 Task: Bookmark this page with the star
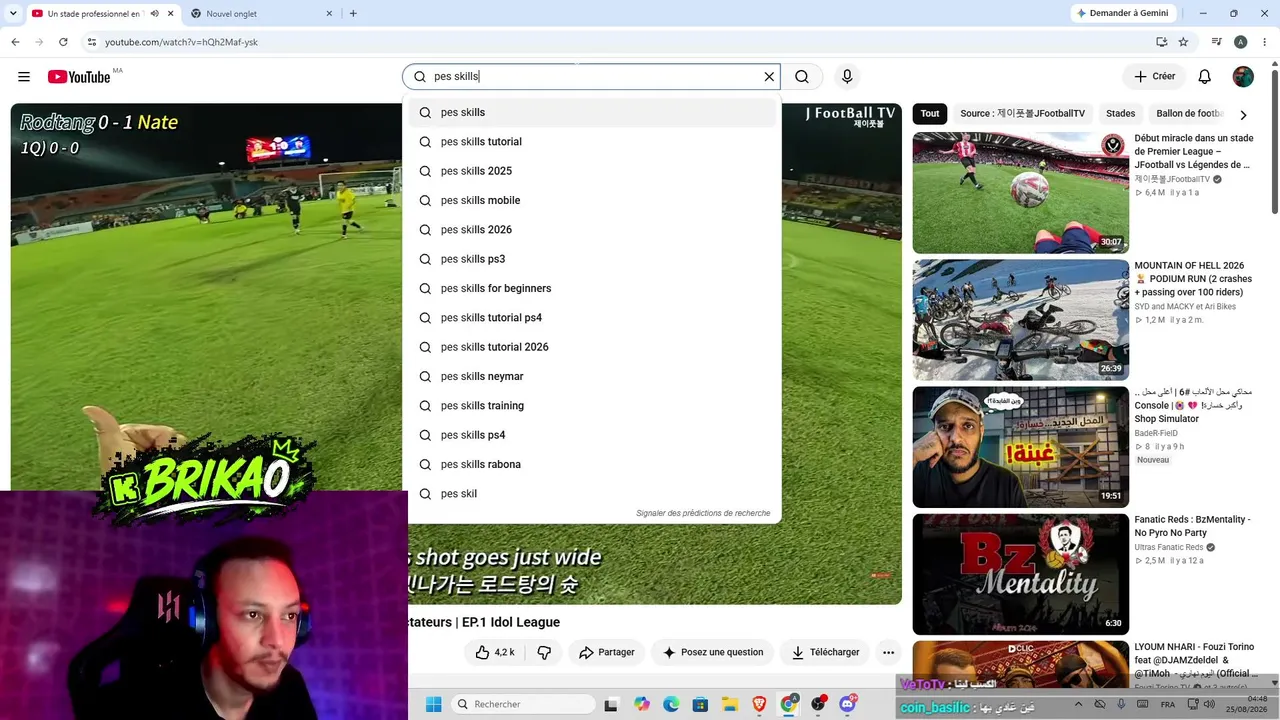click(1183, 42)
